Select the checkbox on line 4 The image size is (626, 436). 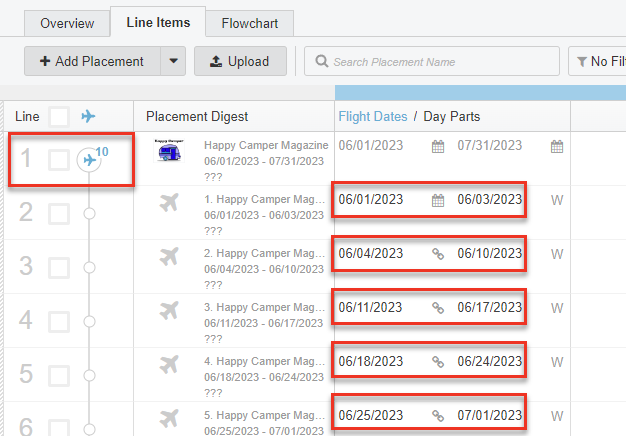(x=59, y=321)
